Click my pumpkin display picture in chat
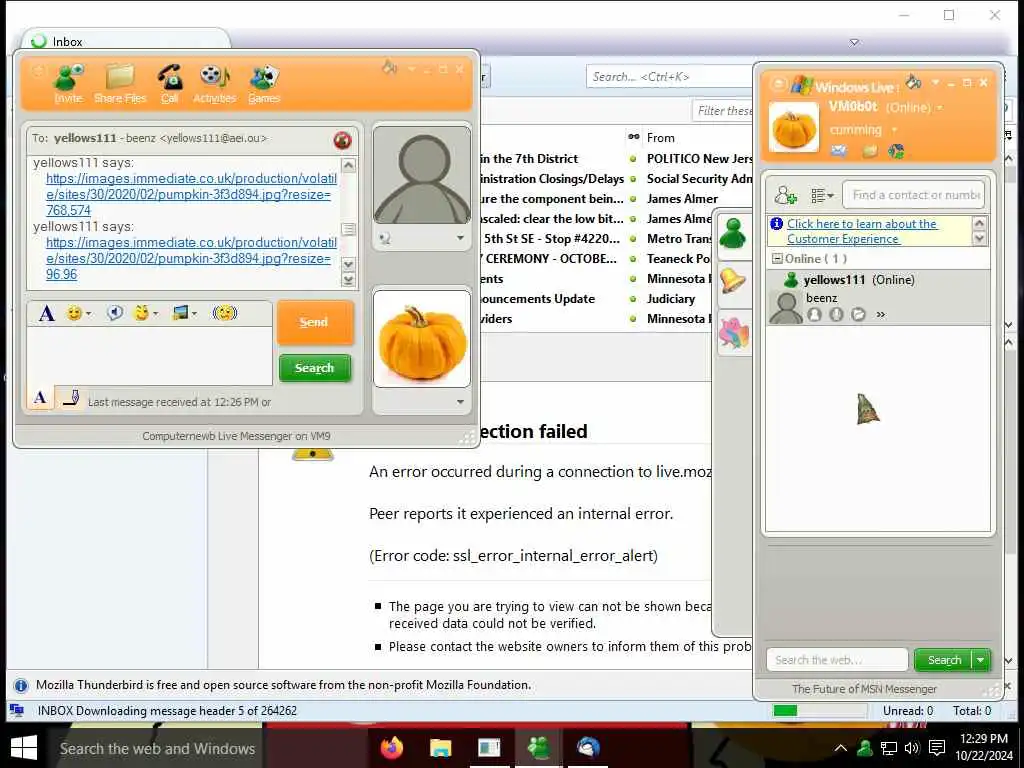Image resolution: width=1024 pixels, height=768 pixels. [422, 339]
